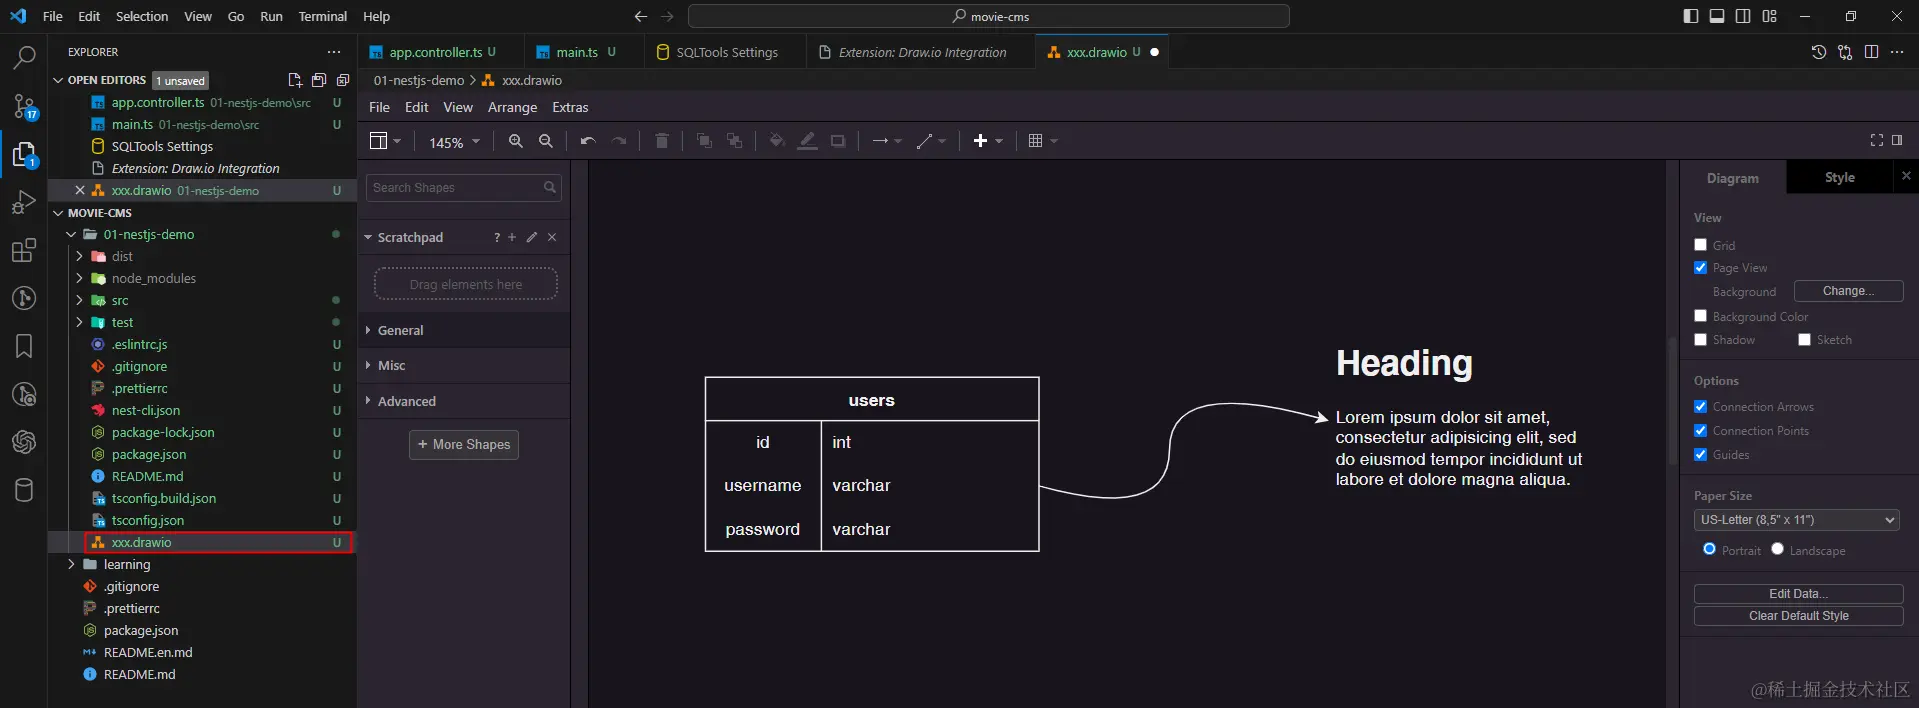Viewport: 1919px width, 708px height.
Task: Select the Landscape orientation radio button
Action: click(x=1777, y=548)
